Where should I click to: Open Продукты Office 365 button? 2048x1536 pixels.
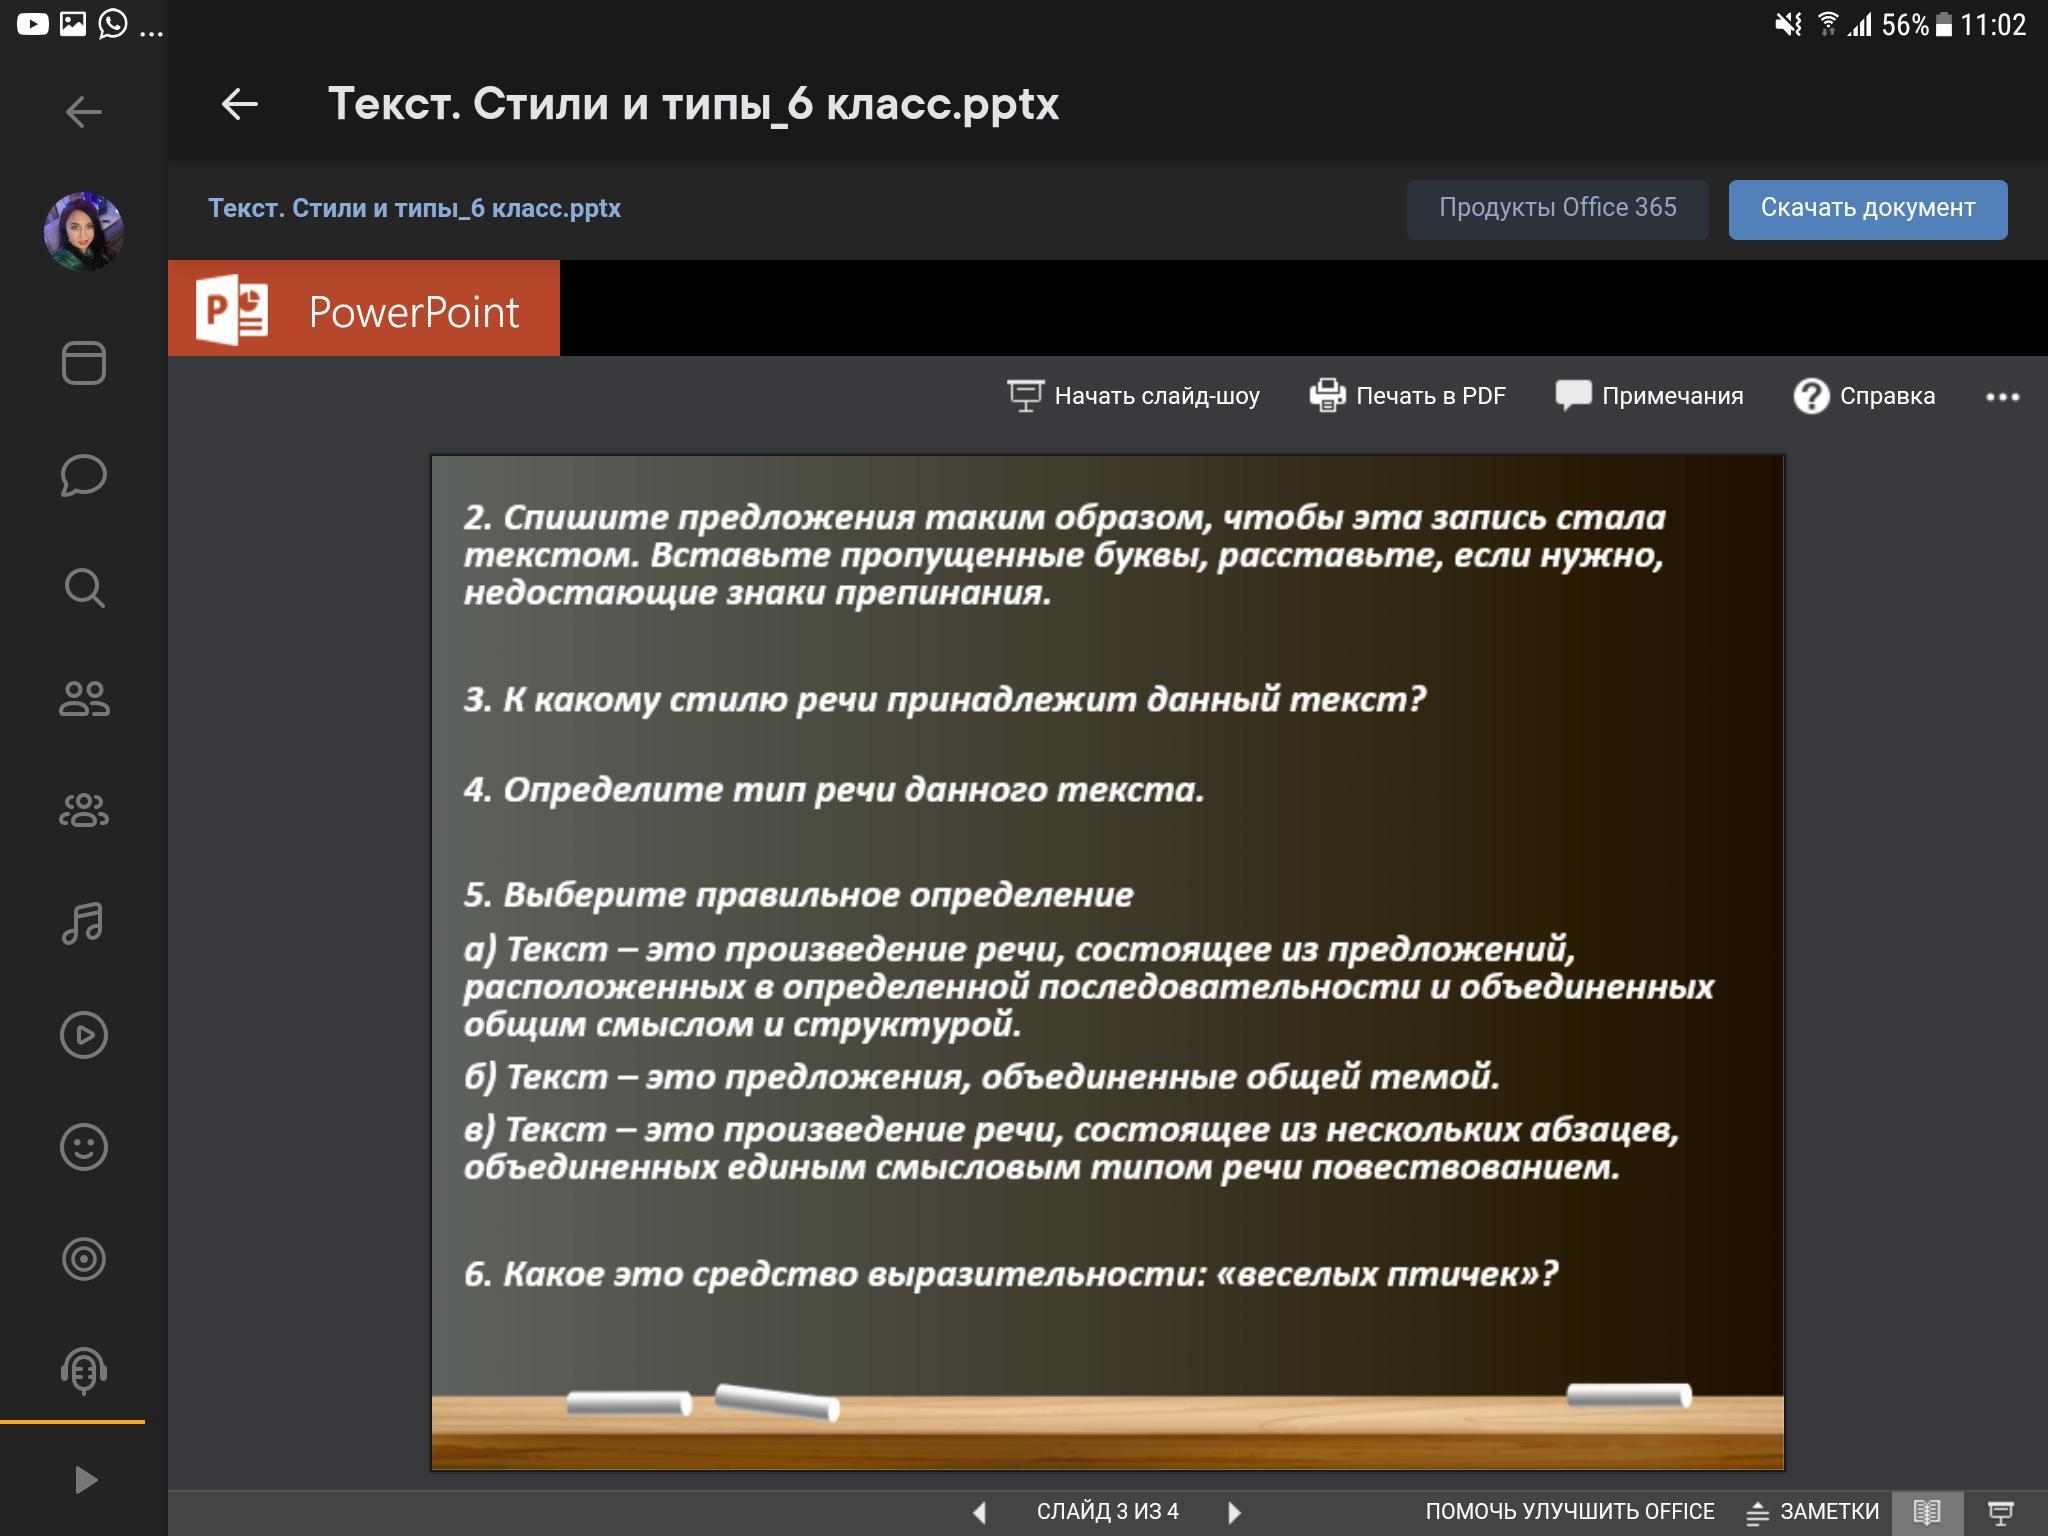pos(1557,208)
